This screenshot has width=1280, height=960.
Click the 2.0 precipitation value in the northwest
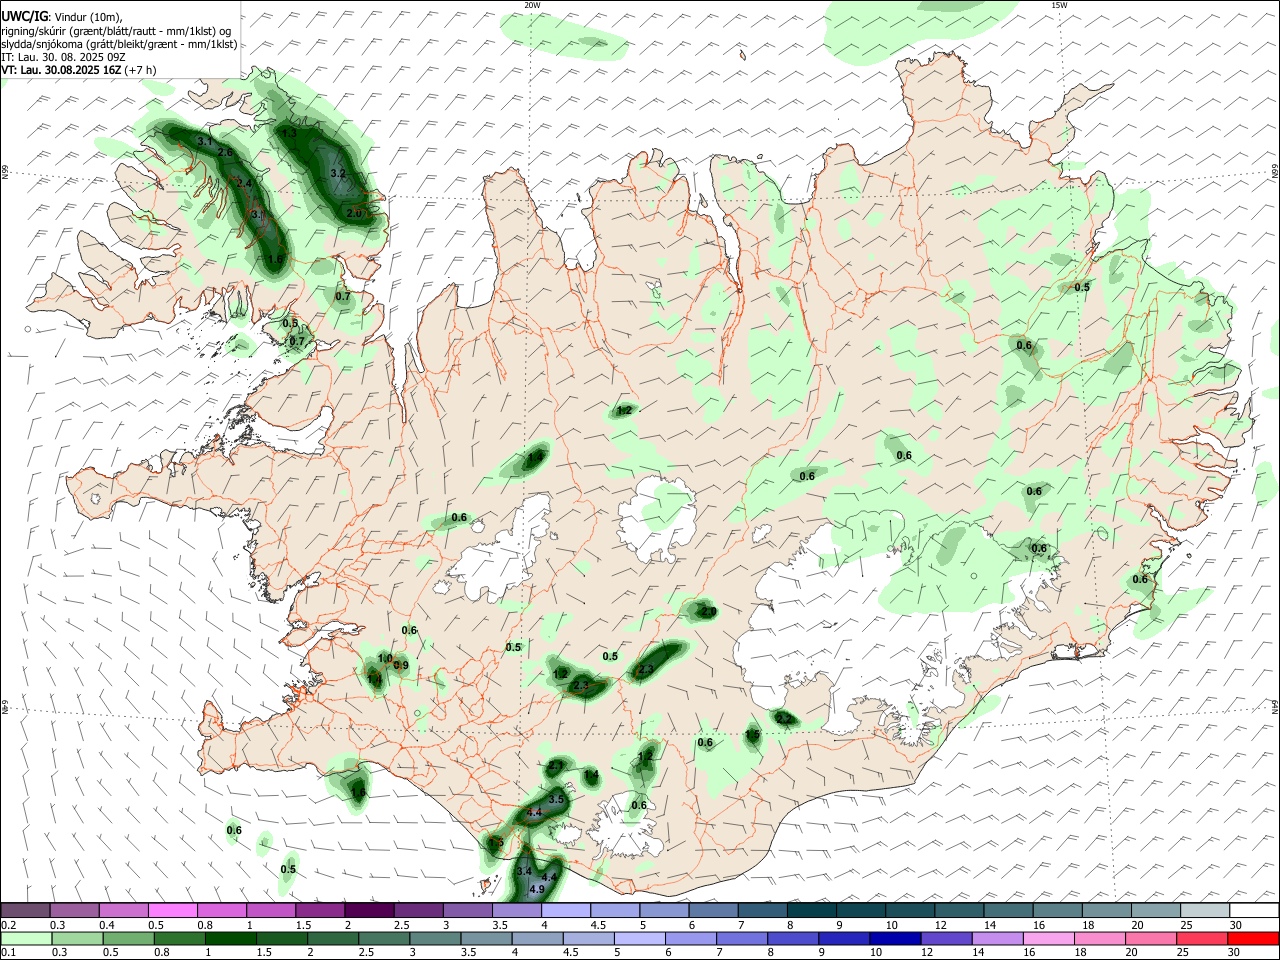[354, 214]
